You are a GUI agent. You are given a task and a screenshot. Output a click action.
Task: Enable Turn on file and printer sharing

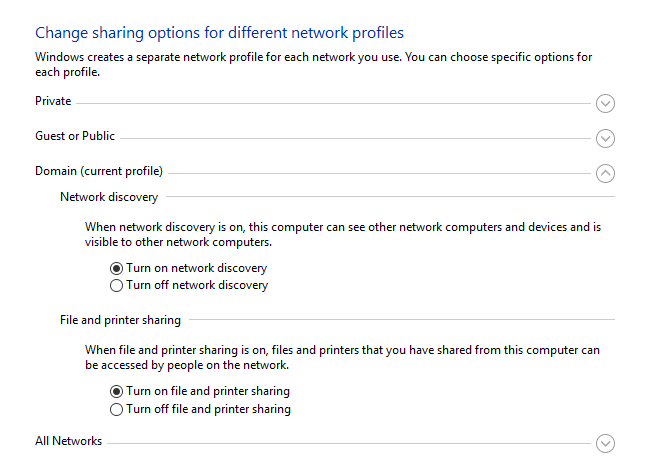point(117,391)
